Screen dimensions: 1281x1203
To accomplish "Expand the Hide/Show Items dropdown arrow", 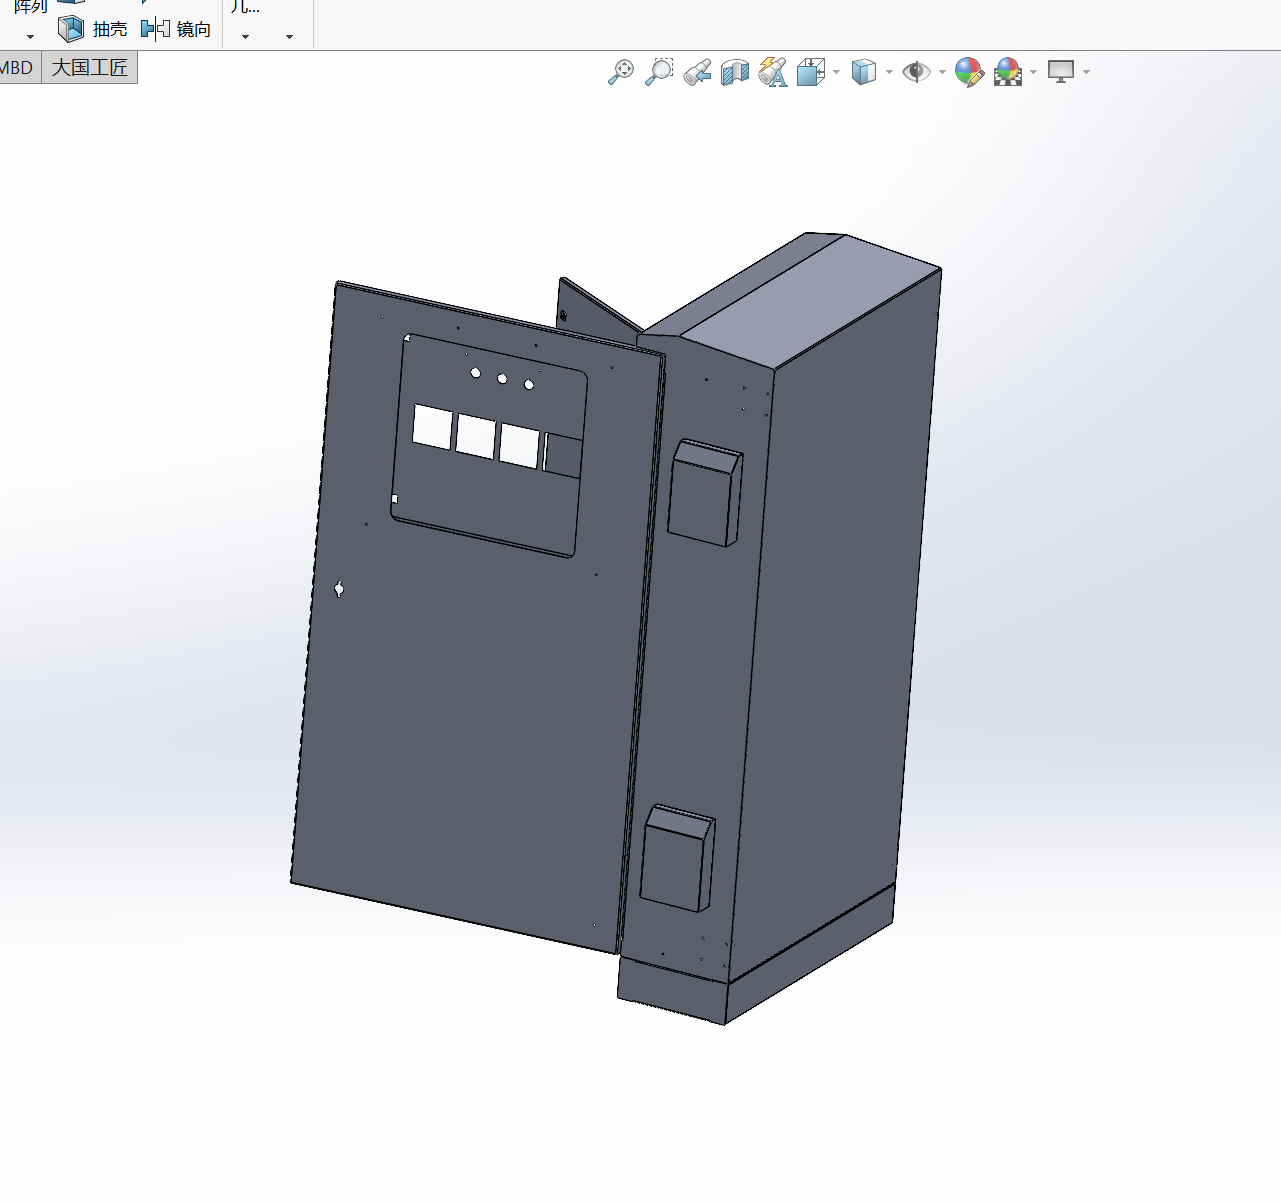I will (x=942, y=72).
